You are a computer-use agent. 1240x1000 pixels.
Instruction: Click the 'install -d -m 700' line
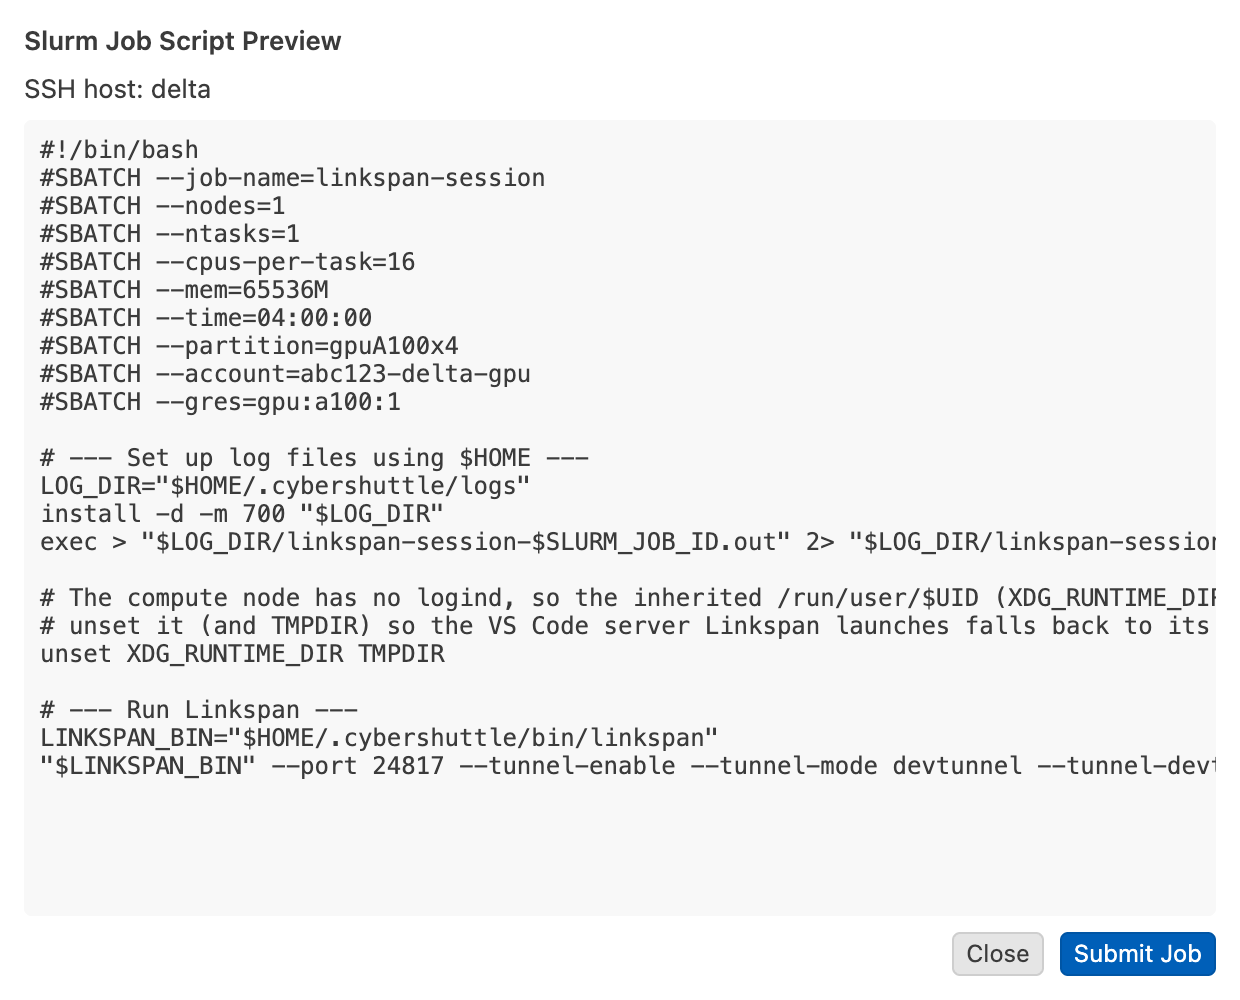point(242,514)
